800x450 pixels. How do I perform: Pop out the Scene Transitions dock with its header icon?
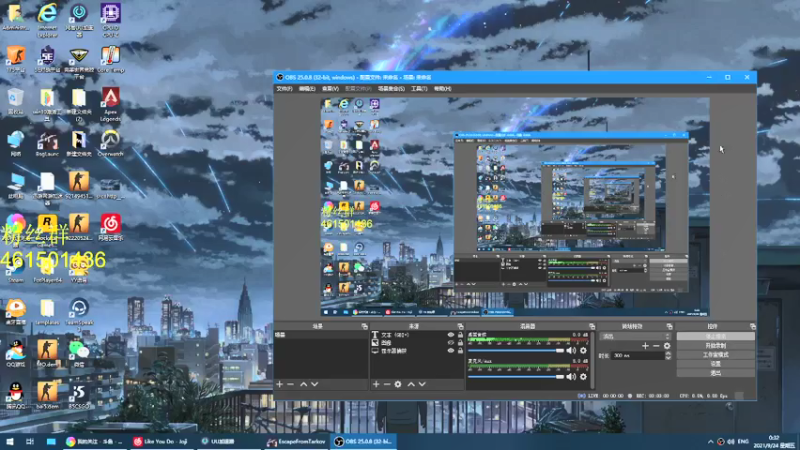pyautogui.click(x=669, y=326)
